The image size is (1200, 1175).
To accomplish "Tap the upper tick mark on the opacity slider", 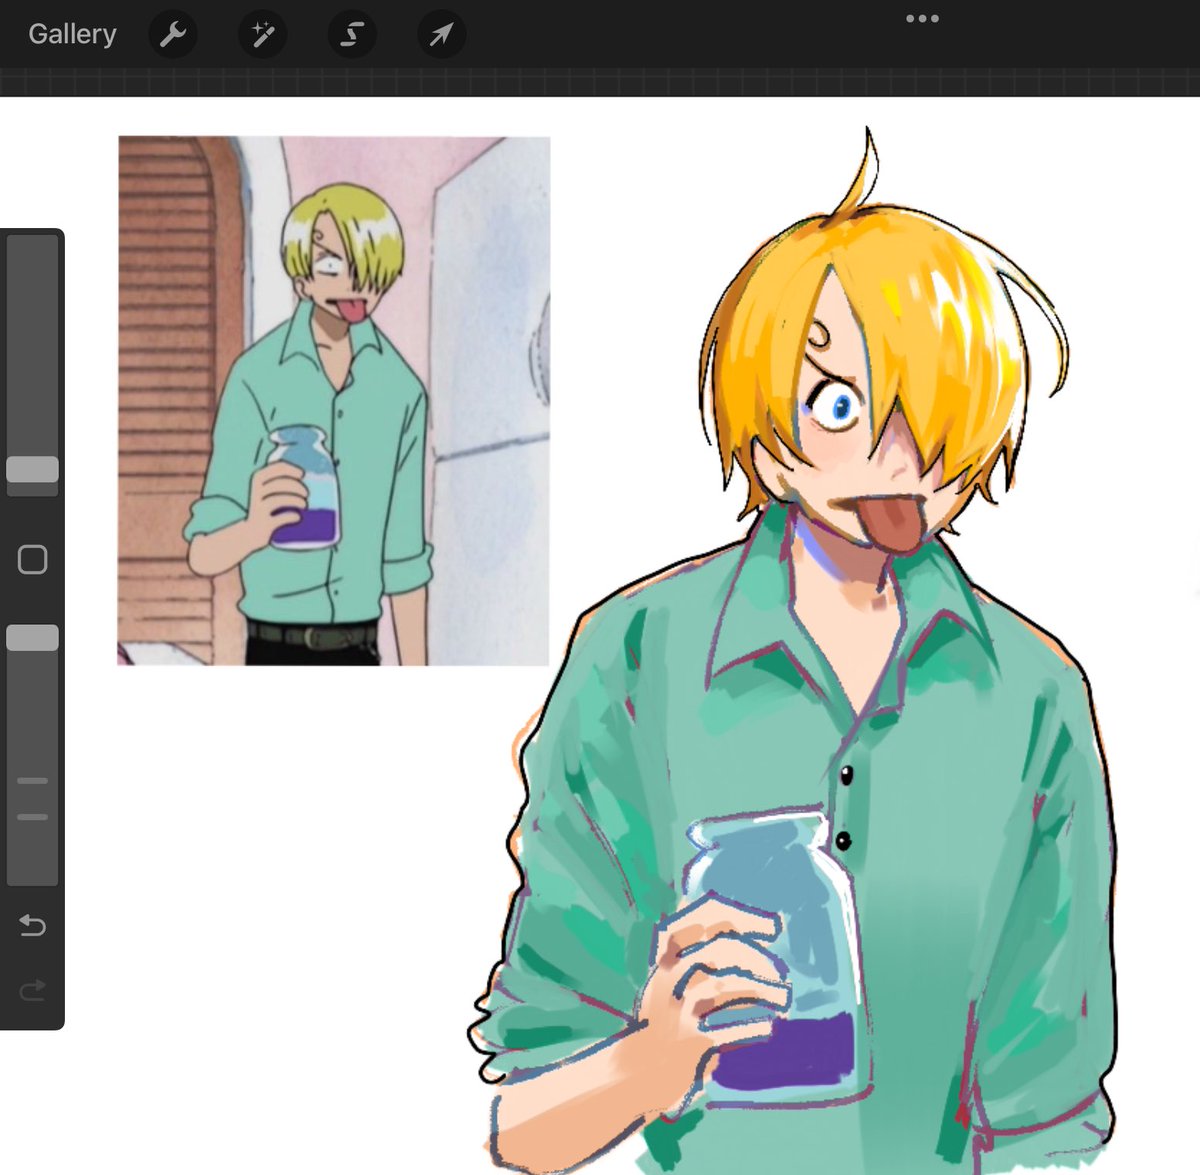I will [x=32, y=780].
